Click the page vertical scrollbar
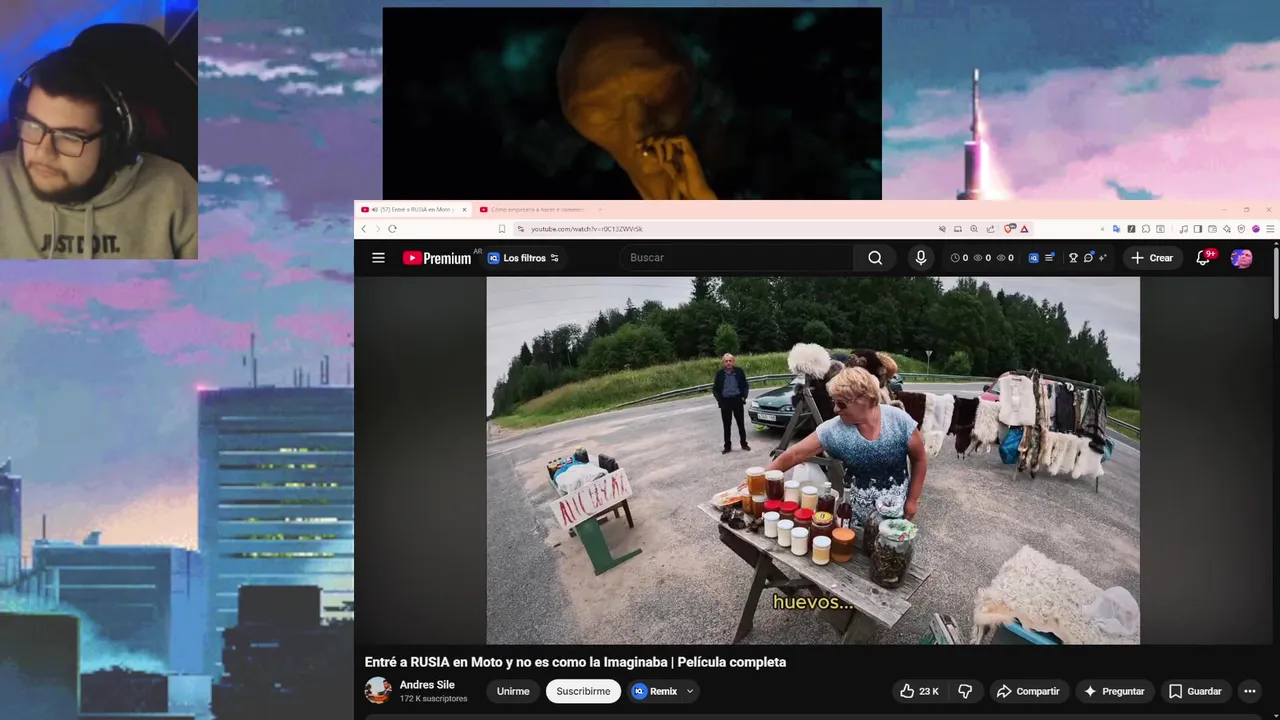Viewport: 1280px width, 720px height. (1276, 283)
